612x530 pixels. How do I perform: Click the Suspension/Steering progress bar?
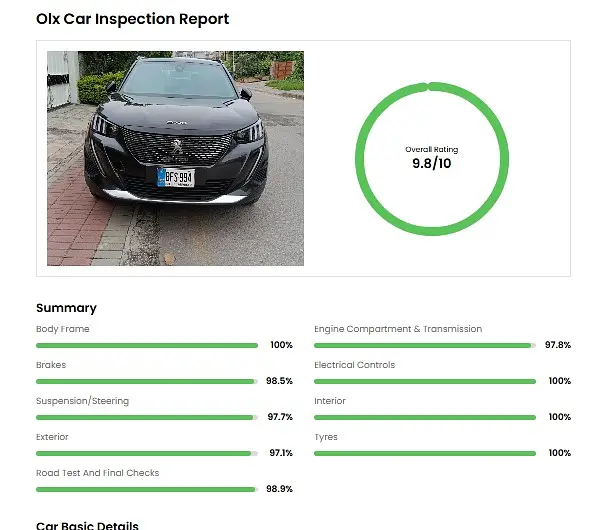[x=147, y=417]
